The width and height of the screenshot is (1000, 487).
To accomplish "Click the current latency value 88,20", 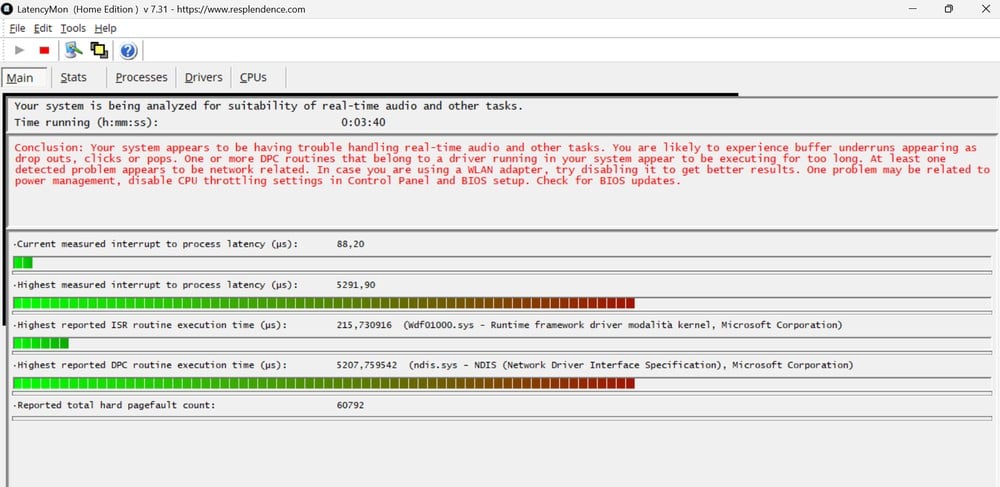I will [x=350, y=244].
